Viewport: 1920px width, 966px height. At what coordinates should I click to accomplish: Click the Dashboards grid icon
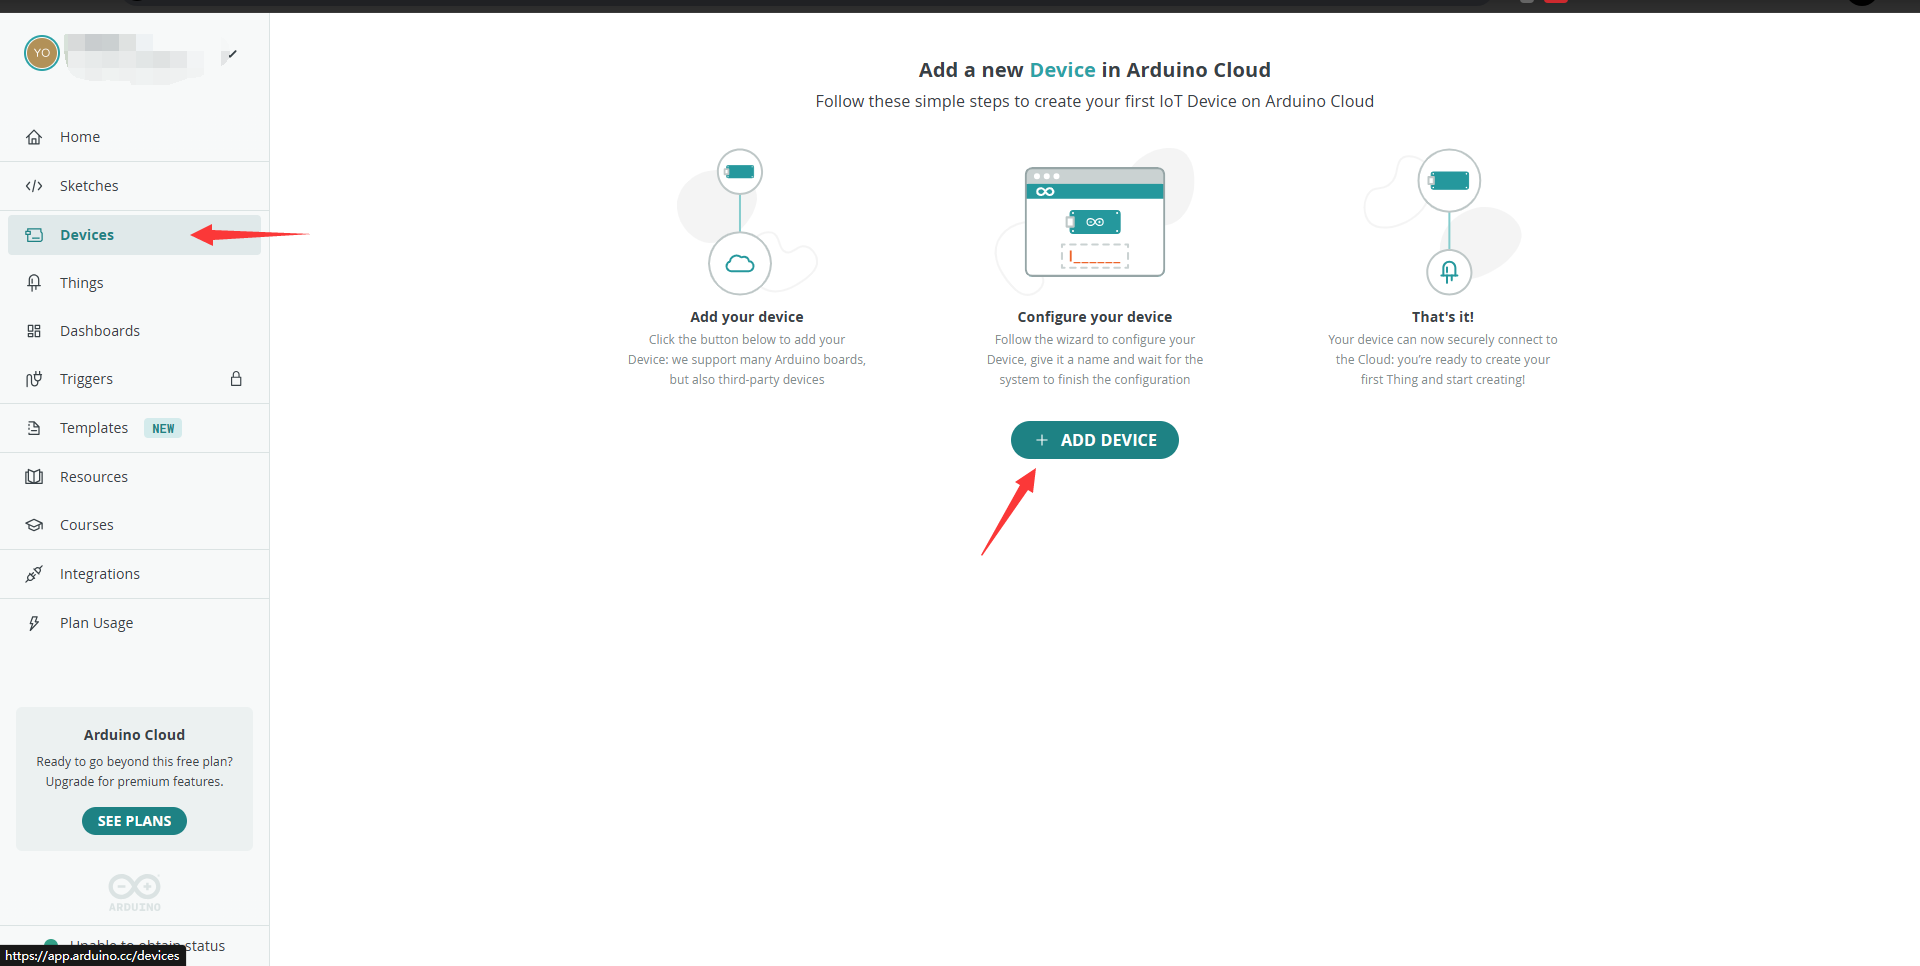click(34, 331)
